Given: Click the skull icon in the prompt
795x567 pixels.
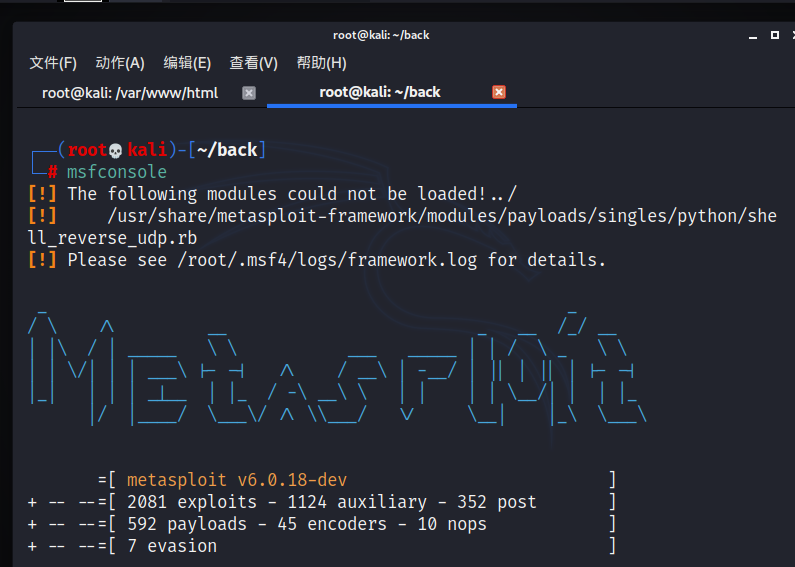Looking at the screenshot, I should pyautogui.click(x=115, y=151).
